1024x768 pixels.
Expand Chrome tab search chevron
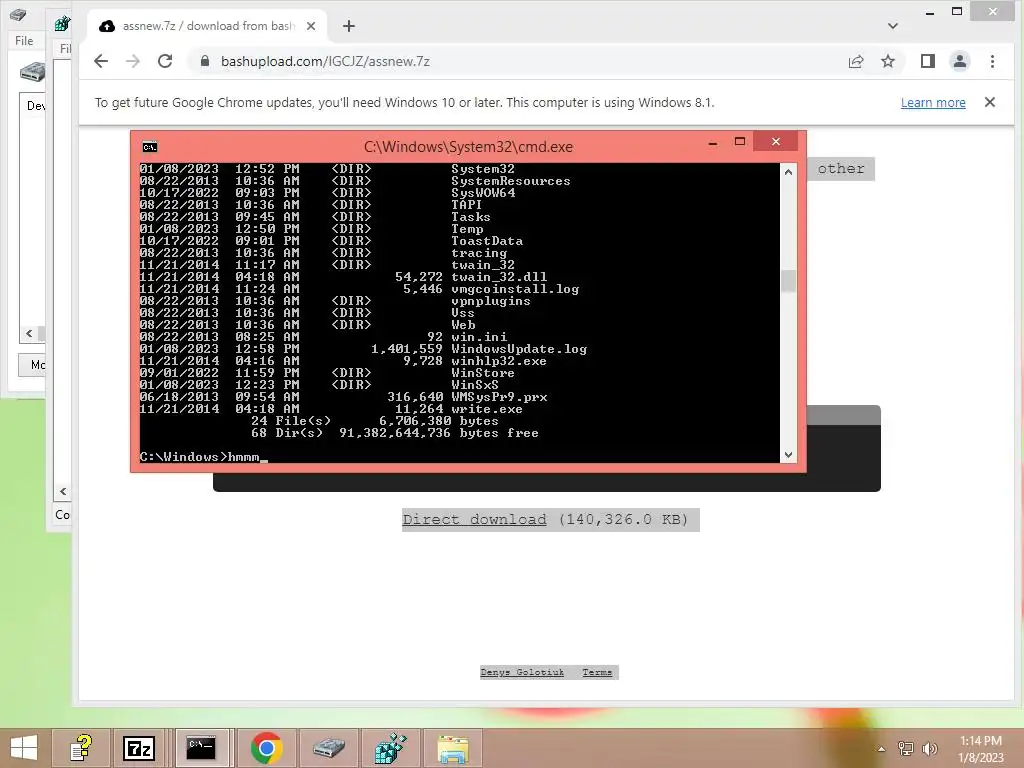pyautogui.click(x=893, y=26)
